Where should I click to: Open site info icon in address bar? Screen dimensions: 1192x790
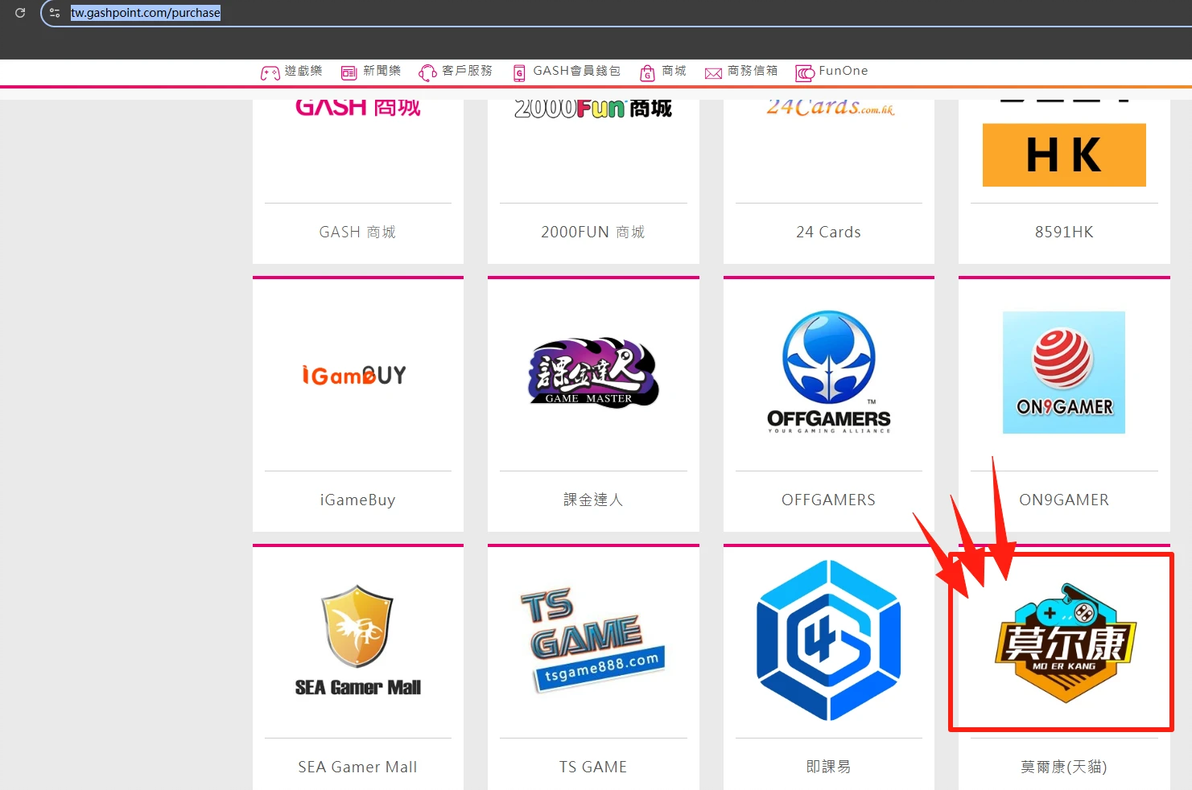click(55, 13)
